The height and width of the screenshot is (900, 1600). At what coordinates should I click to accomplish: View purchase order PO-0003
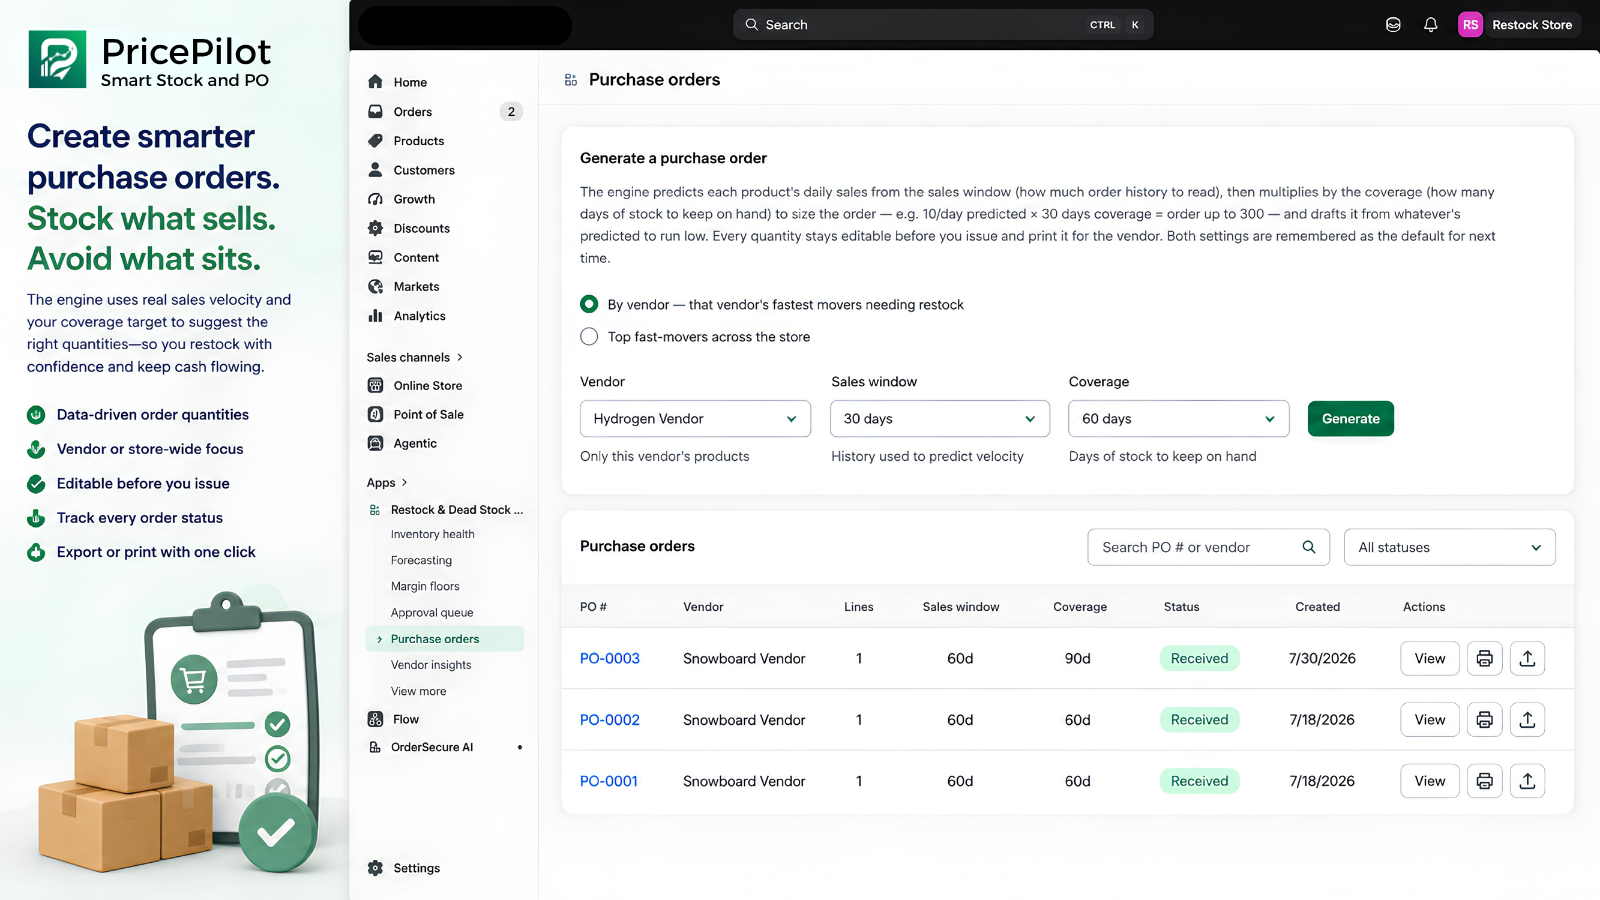1430,658
